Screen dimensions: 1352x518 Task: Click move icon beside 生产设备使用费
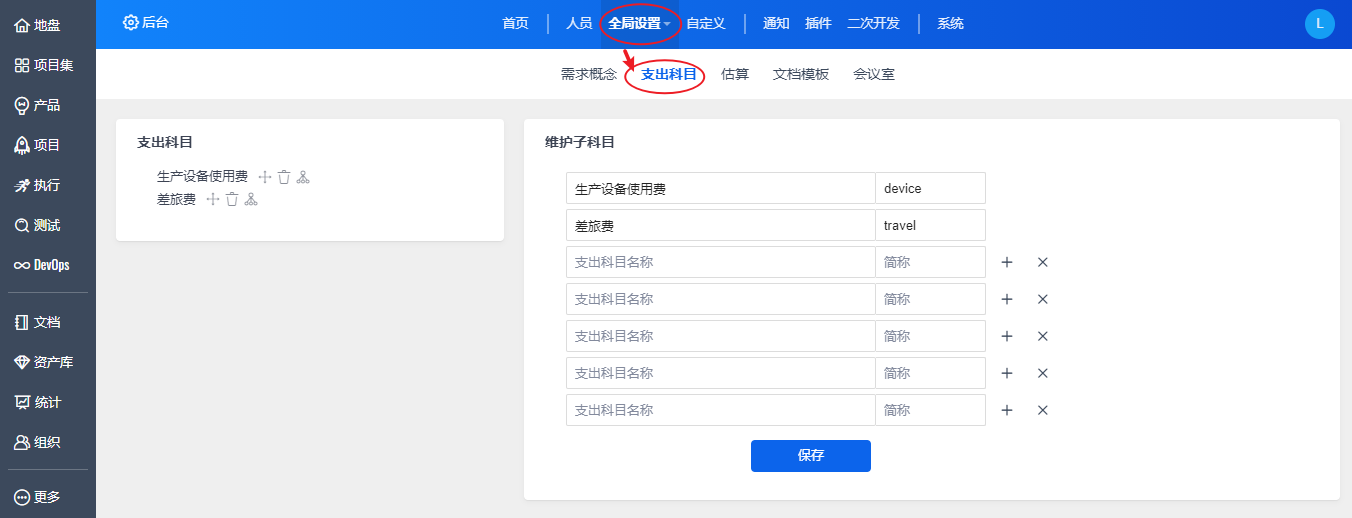(265, 177)
